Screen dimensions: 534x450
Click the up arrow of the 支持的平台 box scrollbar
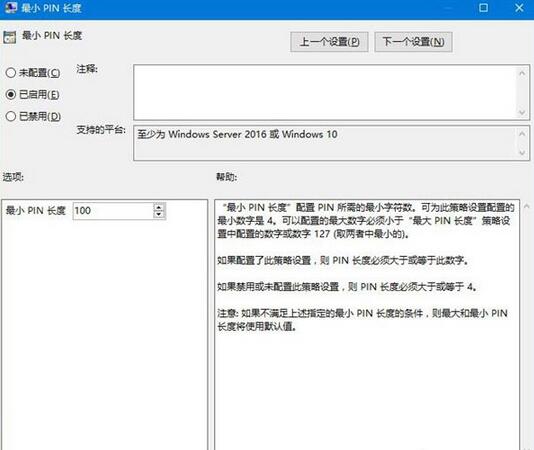[x=522, y=134]
